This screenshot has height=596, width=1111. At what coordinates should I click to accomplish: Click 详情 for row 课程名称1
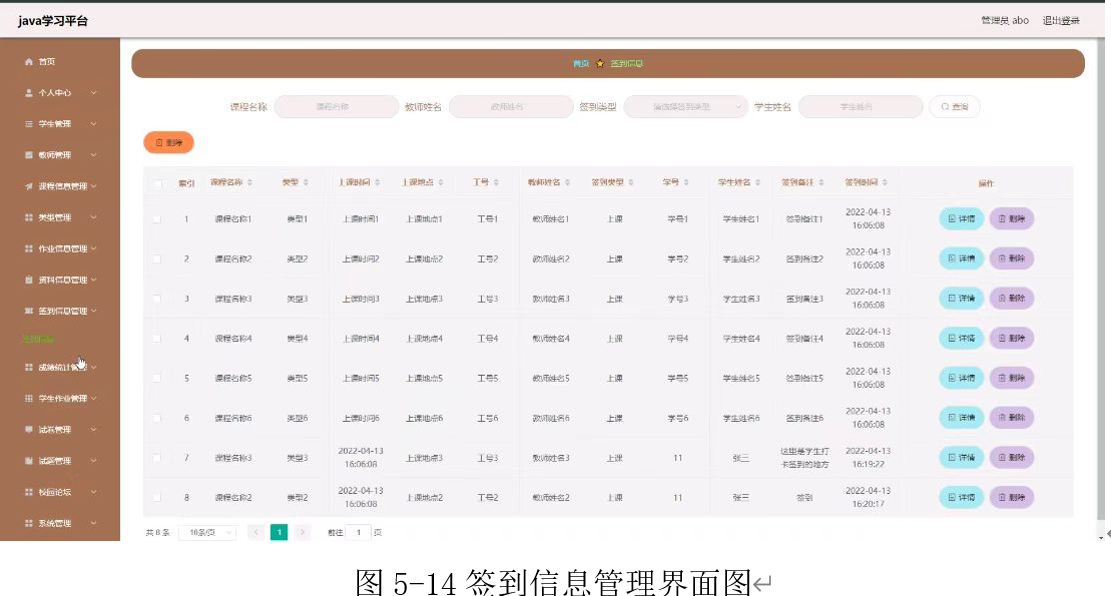[x=961, y=219]
